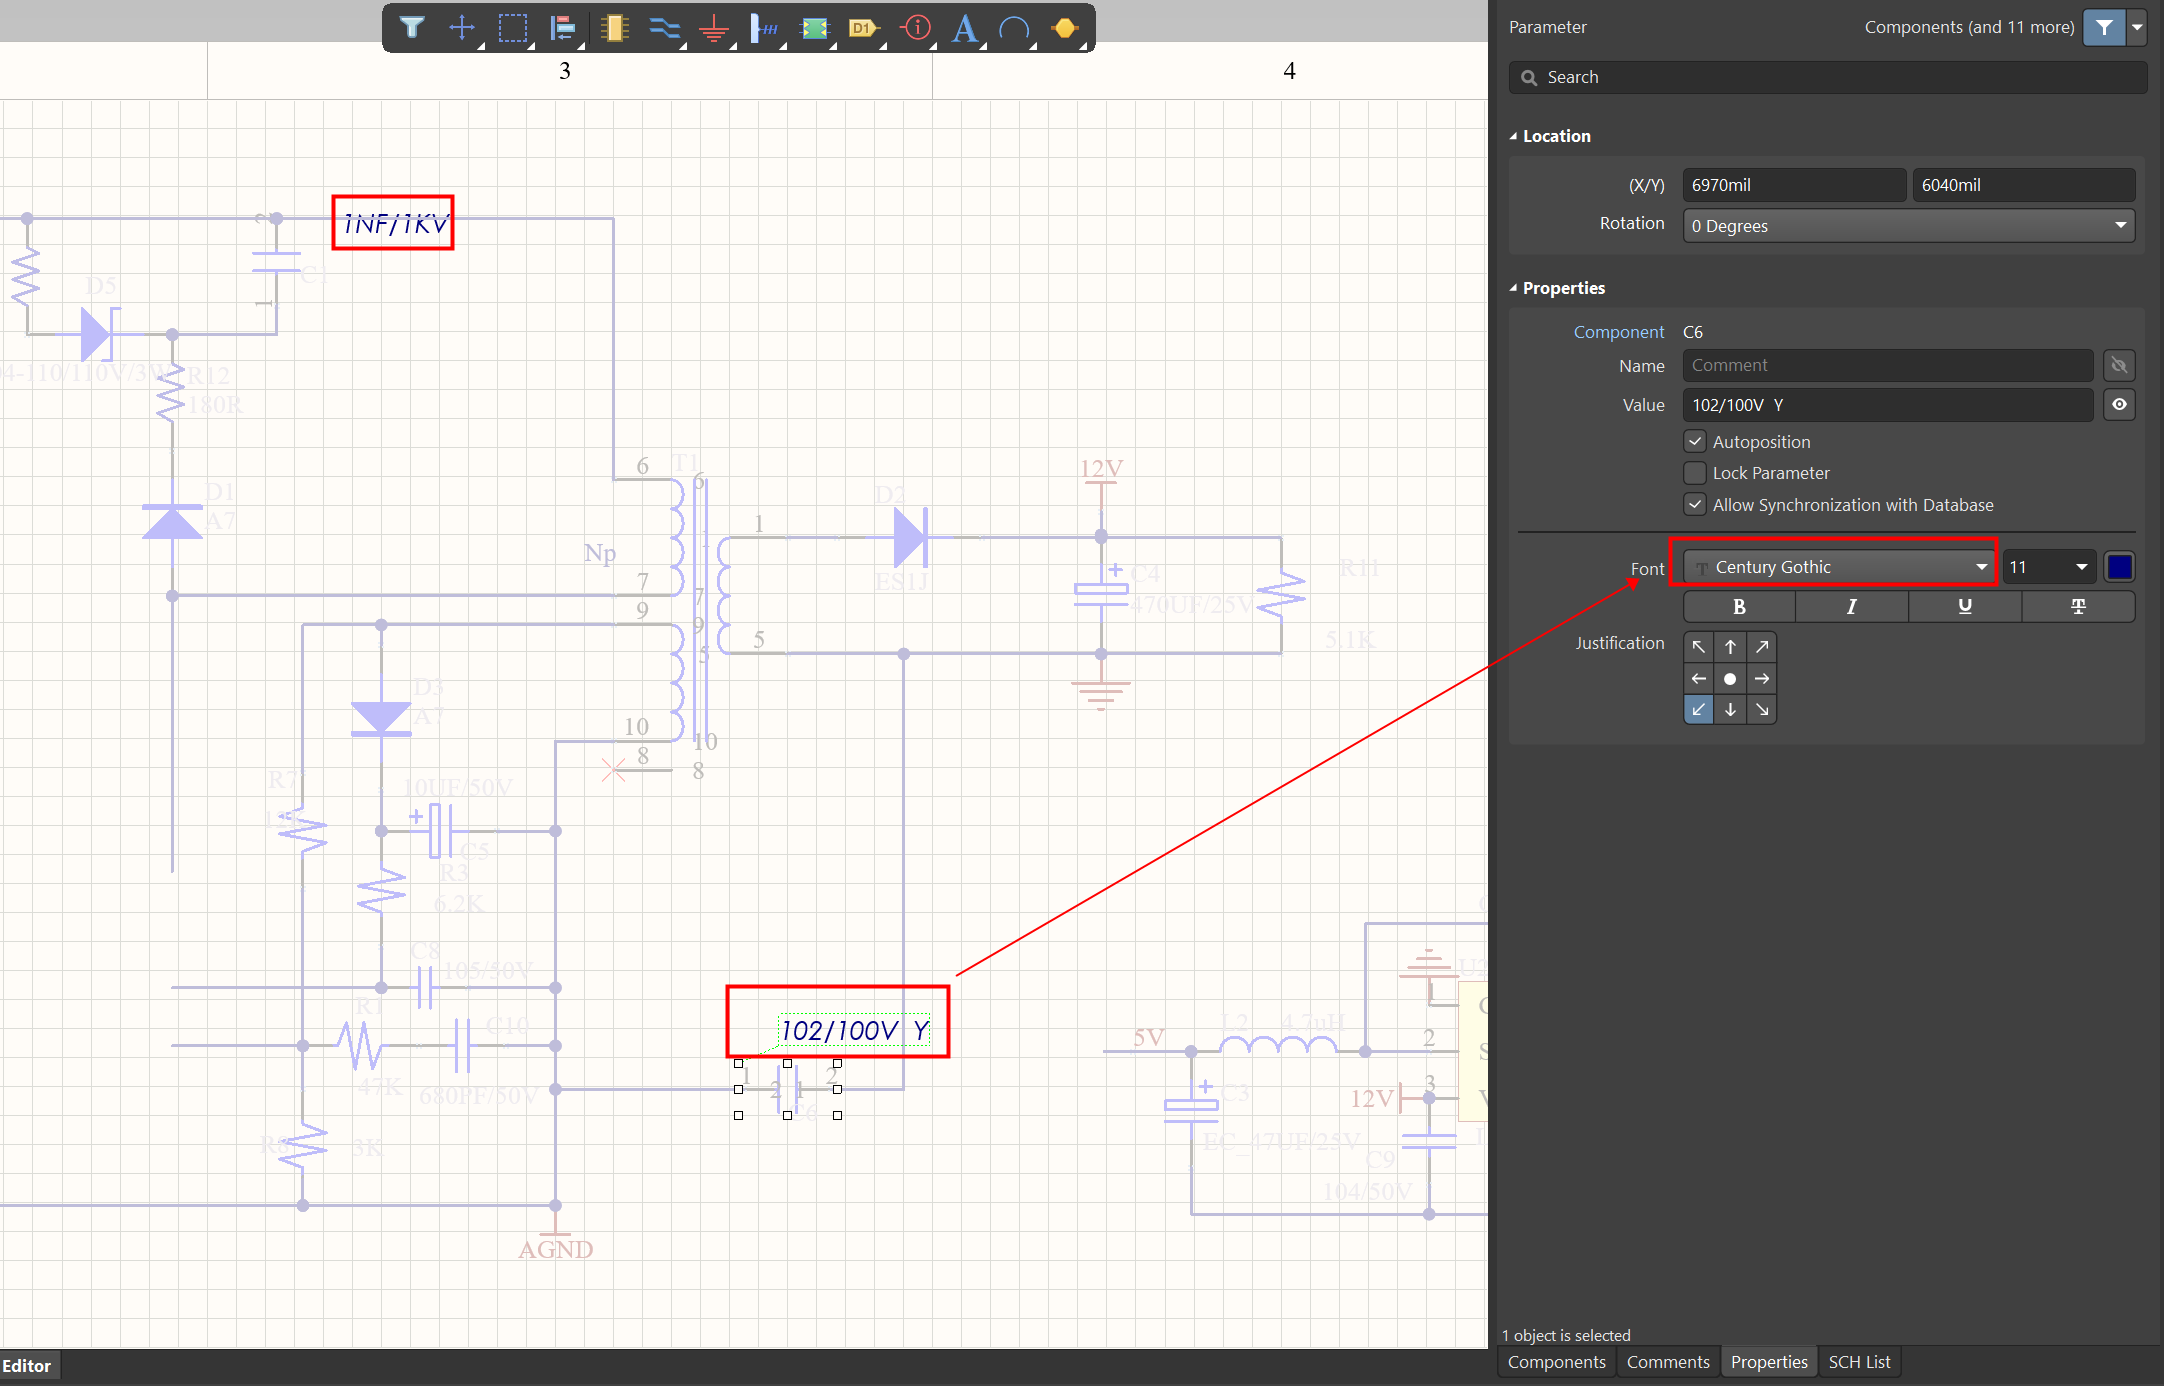2164x1386 pixels.
Task: Click the Search field in Properties panel
Action: click(x=1828, y=77)
